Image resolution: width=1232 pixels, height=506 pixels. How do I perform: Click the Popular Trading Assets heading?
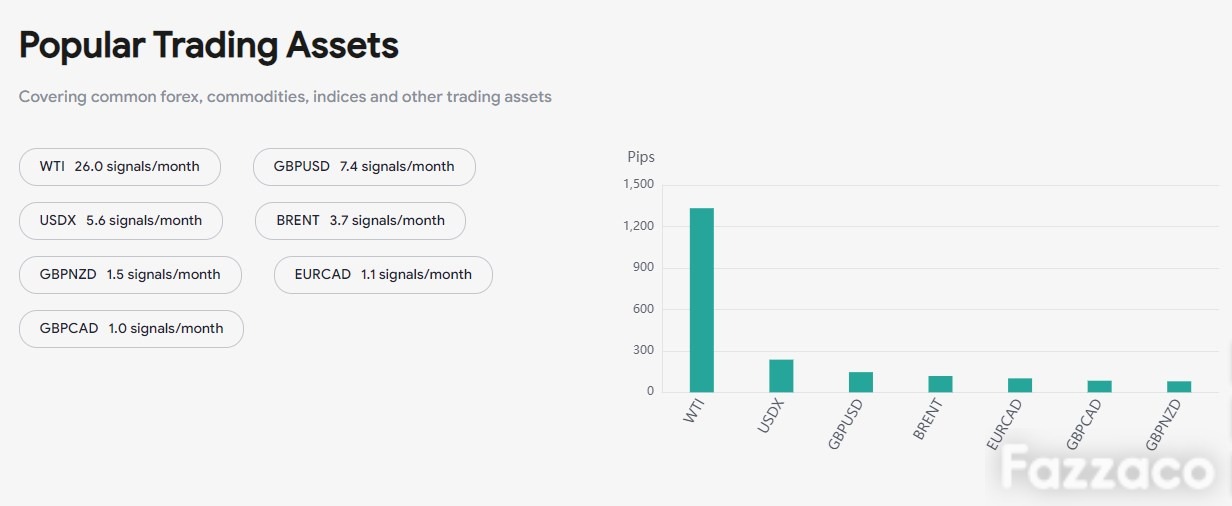click(x=209, y=45)
